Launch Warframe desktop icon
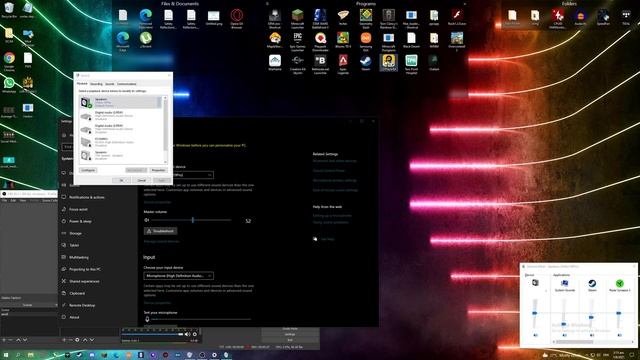Viewport: 640px width, 360px height. [275, 63]
